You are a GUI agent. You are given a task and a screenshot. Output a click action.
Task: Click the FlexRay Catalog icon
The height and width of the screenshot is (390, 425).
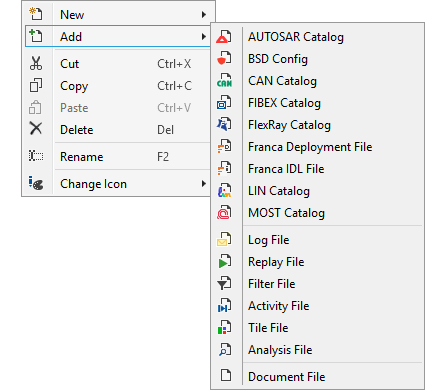pos(224,125)
